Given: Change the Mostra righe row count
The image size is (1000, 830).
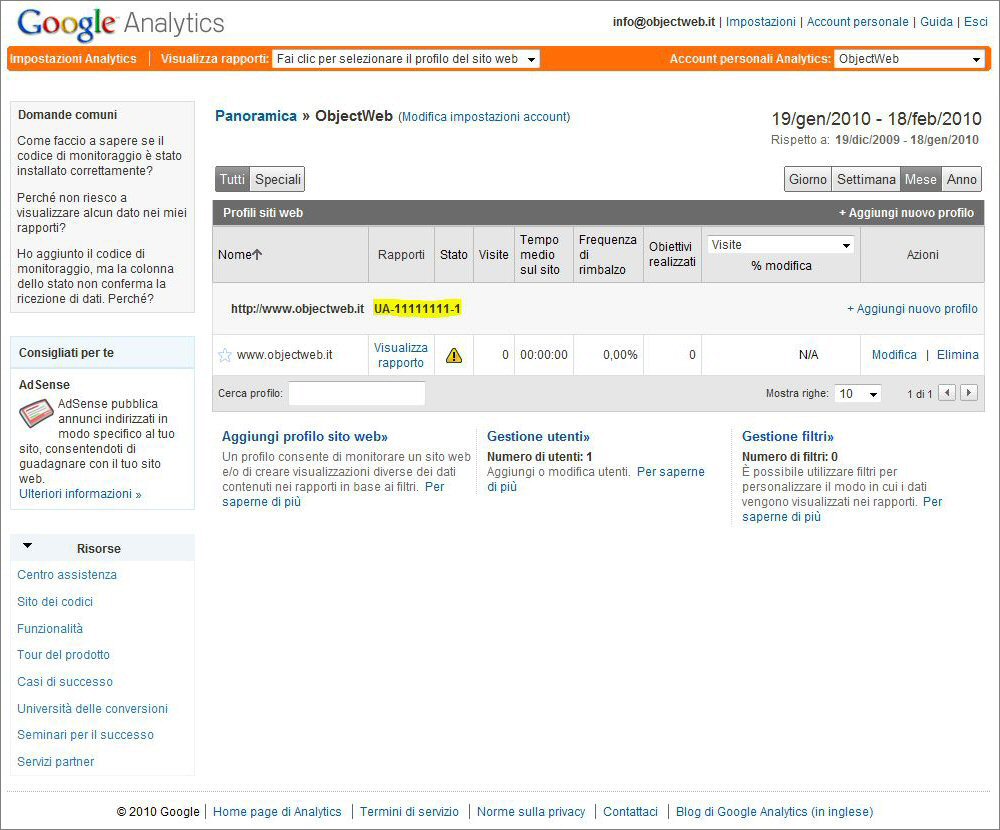Looking at the screenshot, I should [859, 394].
